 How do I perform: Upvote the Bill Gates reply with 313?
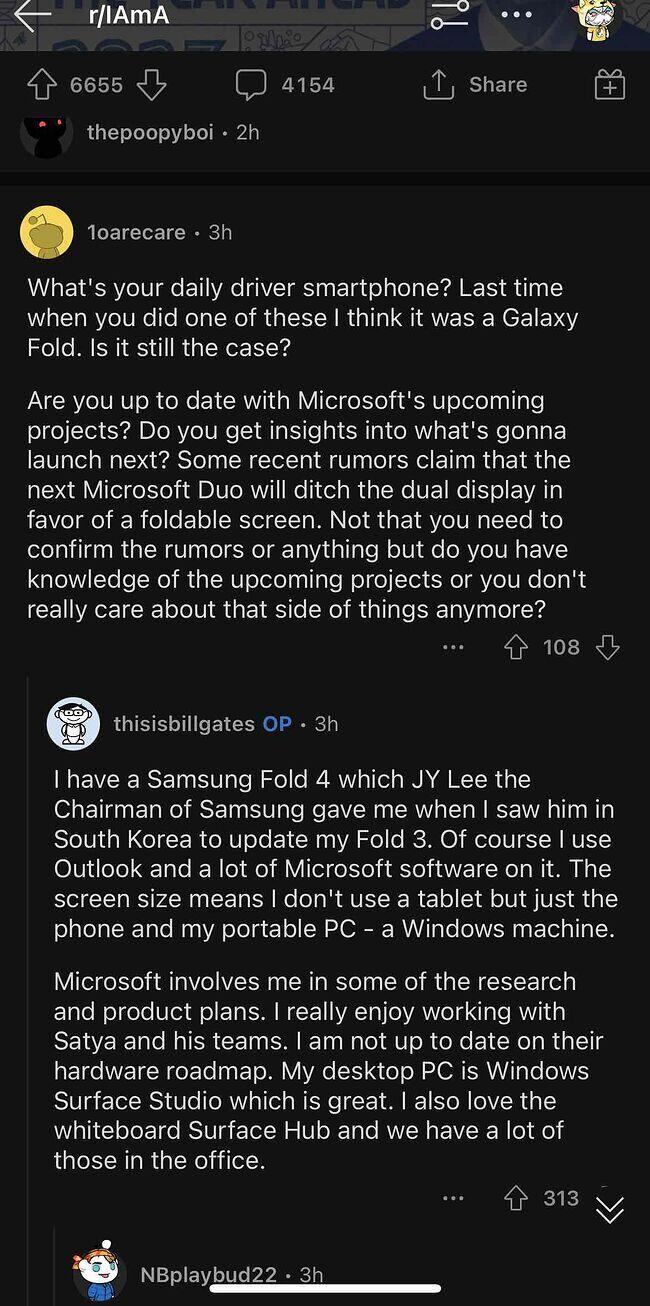point(516,1198)
